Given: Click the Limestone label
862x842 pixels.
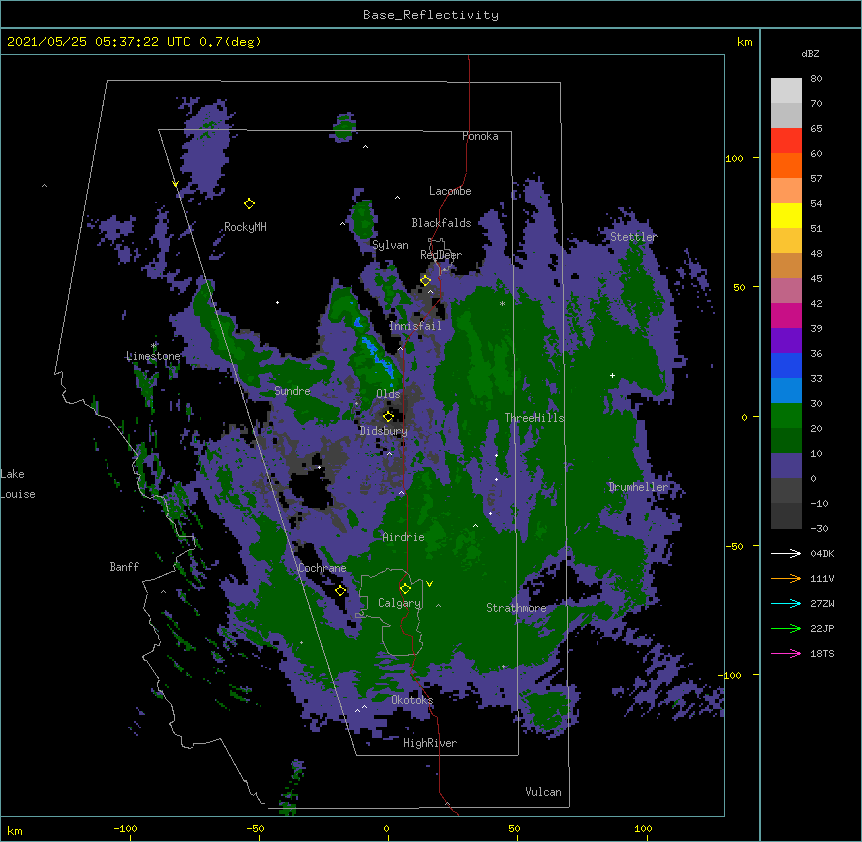Looking at the screenshot, I should point(153,356).
